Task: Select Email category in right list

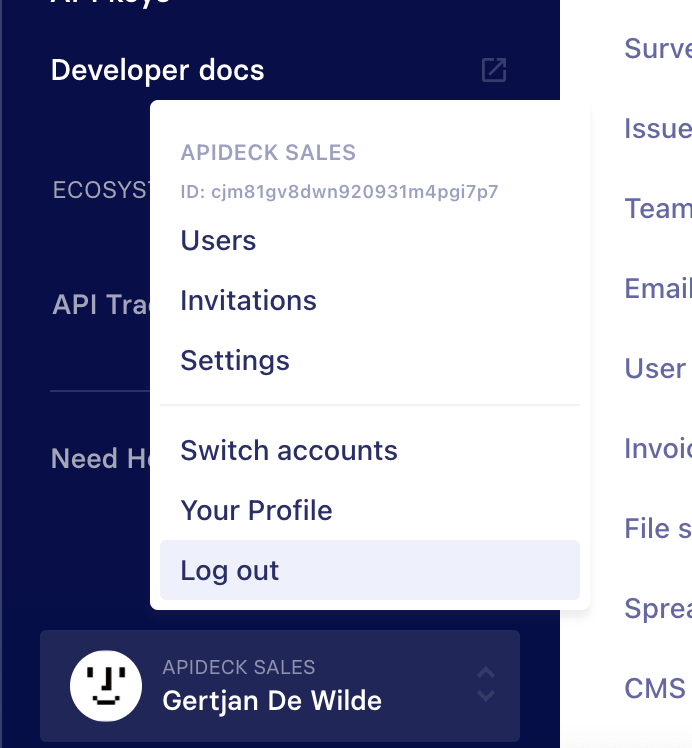Action: [x=658, y=288]
